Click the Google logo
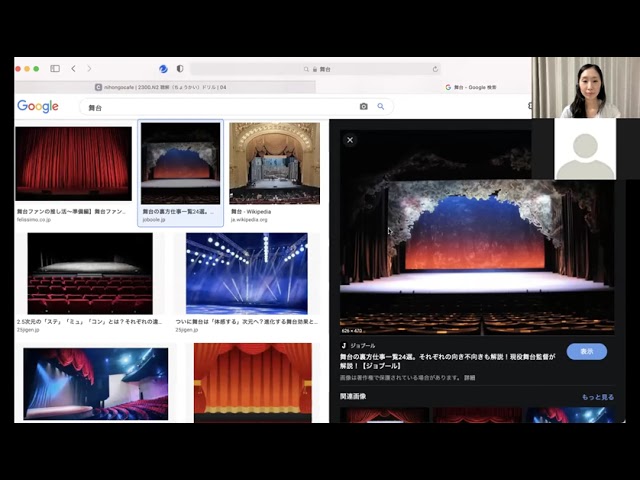 click(38, 106)
